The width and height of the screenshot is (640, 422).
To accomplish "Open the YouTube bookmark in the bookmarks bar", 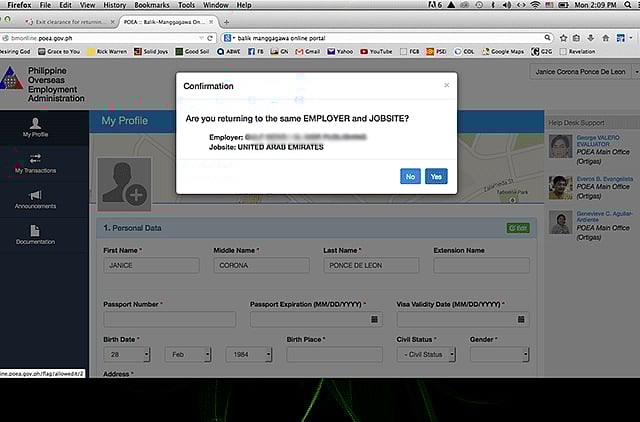I will point(377,50).
